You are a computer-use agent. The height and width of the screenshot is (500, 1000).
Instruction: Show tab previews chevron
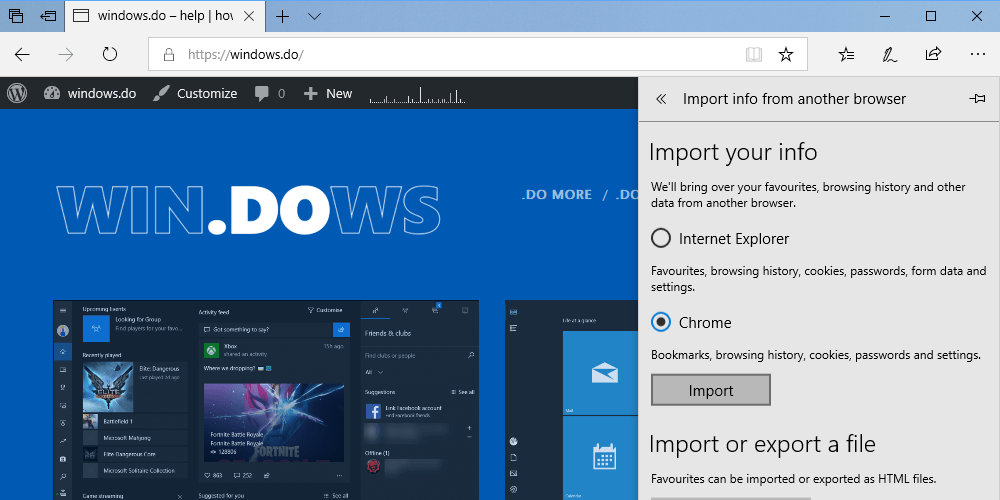pos(314,17)
